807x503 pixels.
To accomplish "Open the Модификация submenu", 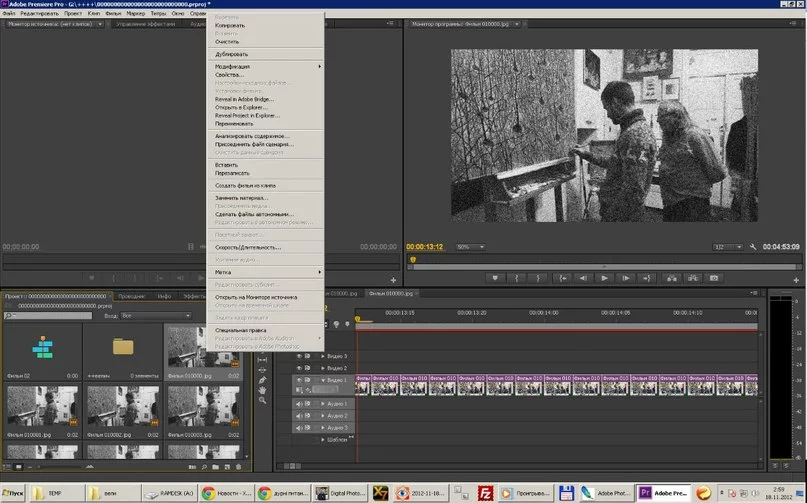I will coord(266,66).
